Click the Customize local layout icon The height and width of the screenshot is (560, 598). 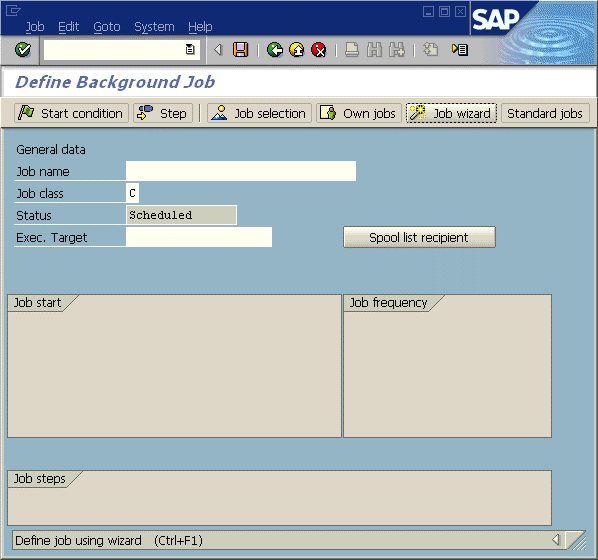pos(460,50)
